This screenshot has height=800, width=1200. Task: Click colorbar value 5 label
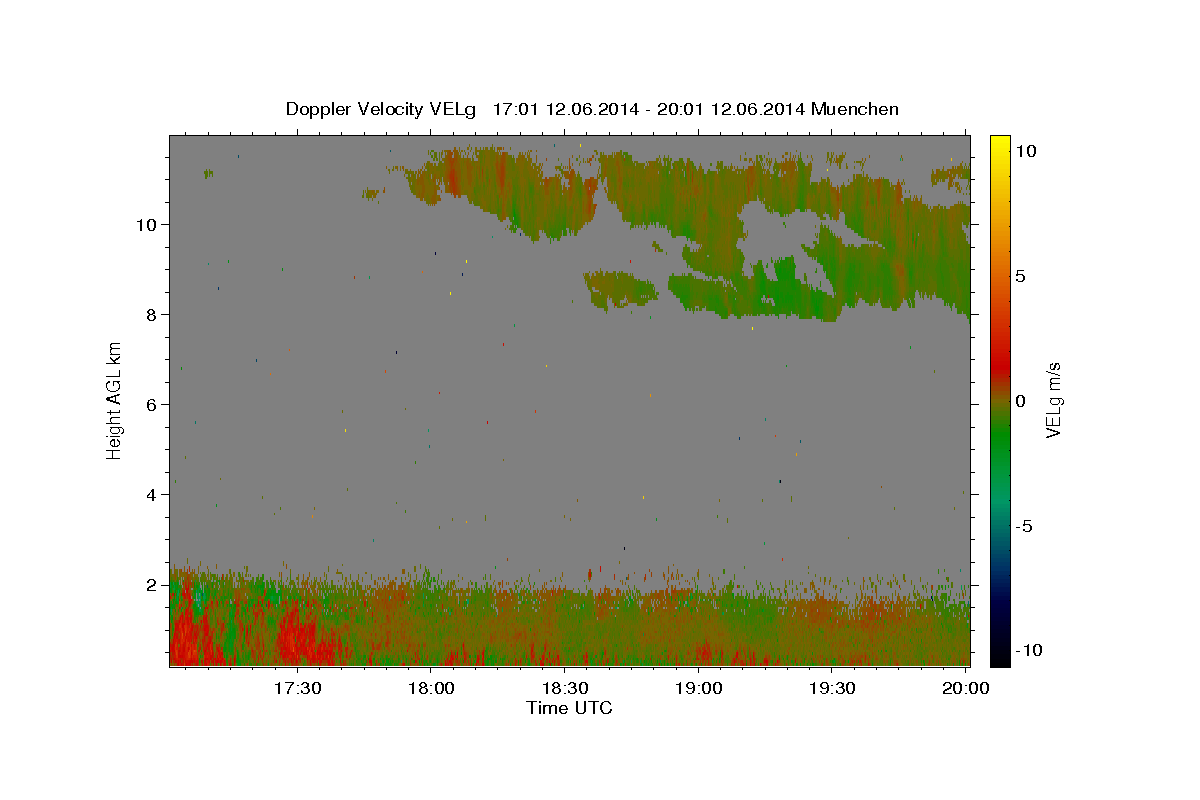(1020, 276)
